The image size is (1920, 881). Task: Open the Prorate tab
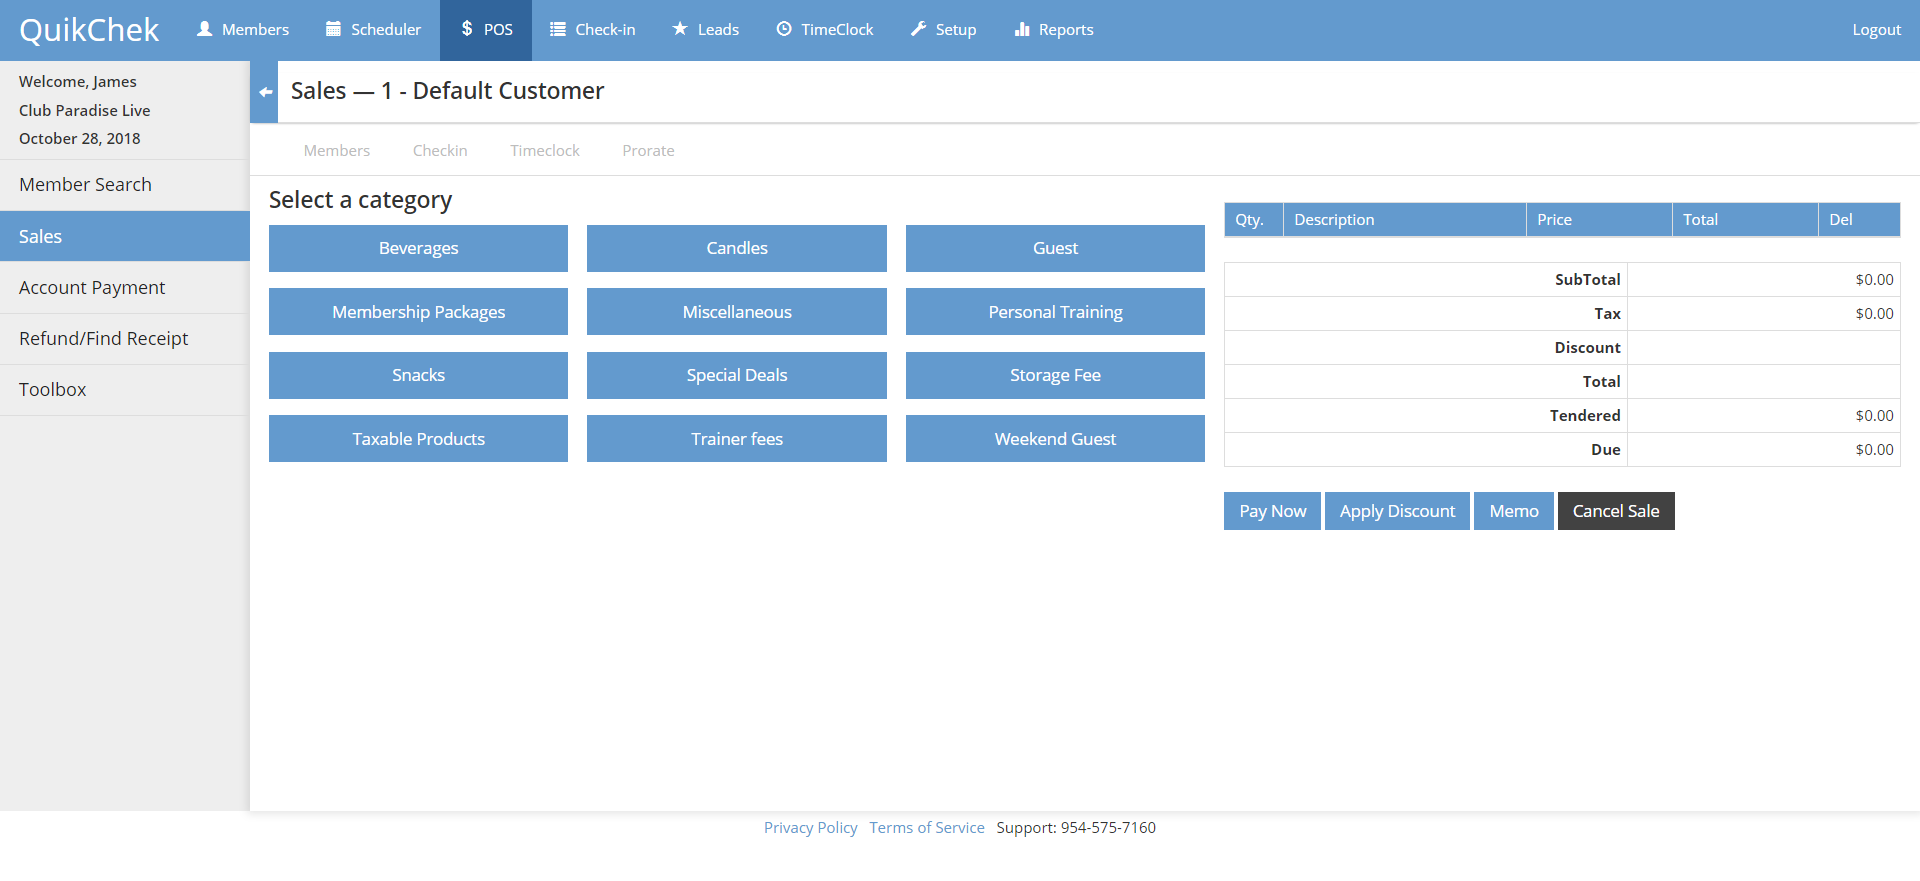(648, 151)
